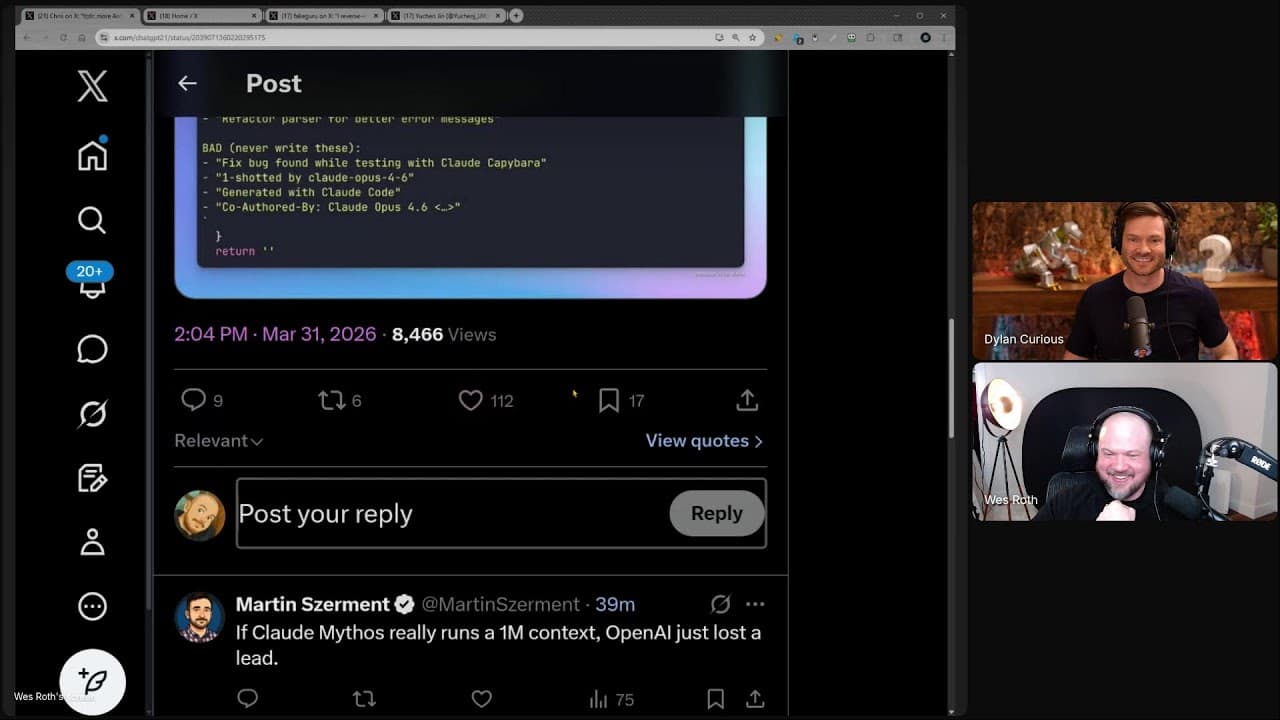Image resolution: width=1280 pixels, height=720 pixels.
Task: Open the View quotes link
Action: pyautogui.click(x=704, y=441)
